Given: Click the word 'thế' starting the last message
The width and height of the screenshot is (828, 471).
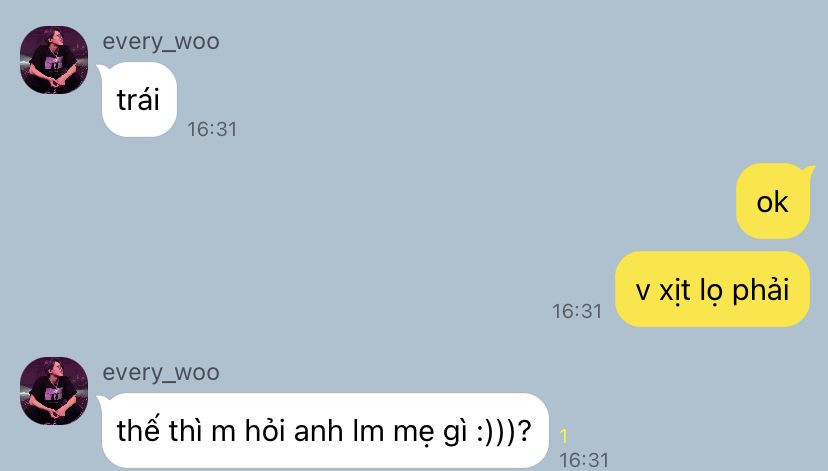Looking at the screenshot, I should 138,429.
